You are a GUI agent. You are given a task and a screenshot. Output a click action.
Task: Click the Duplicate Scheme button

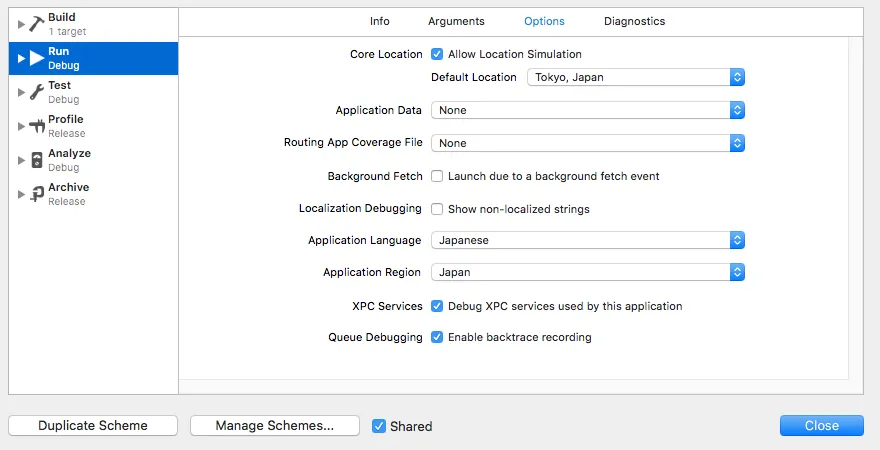93,426
